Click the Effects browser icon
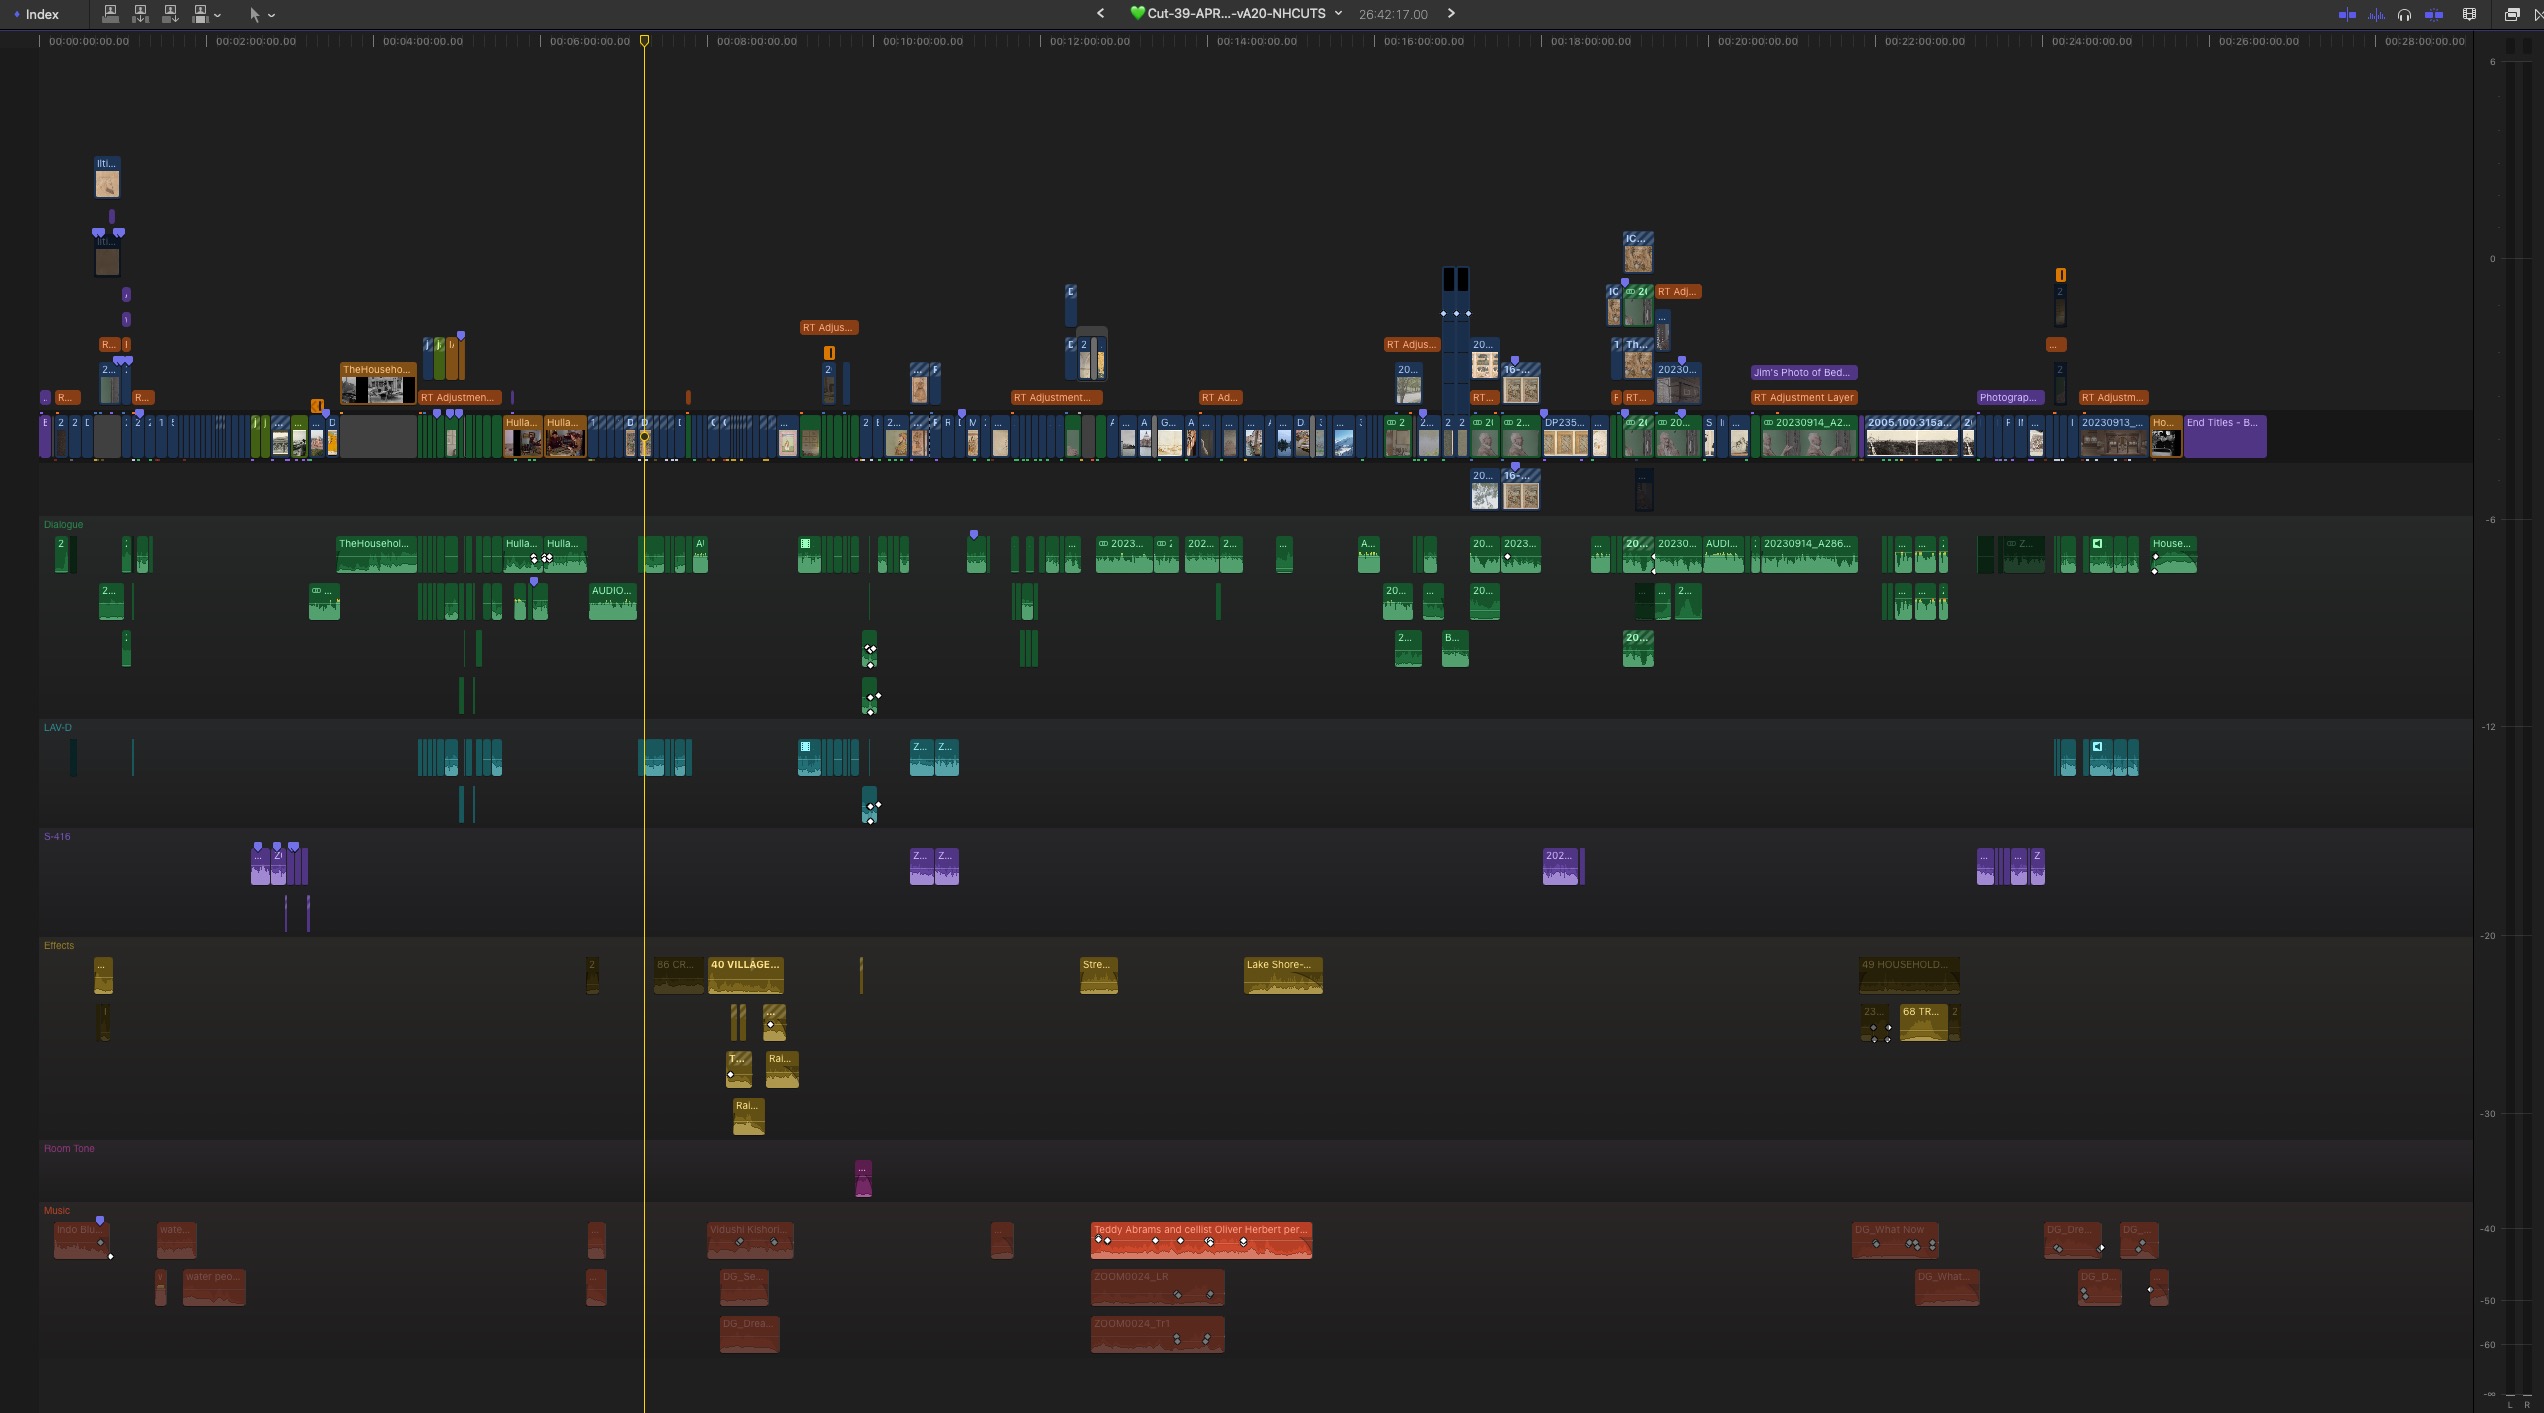The width and height of the screenshot is (2544, 1413). pos(2511,14)
